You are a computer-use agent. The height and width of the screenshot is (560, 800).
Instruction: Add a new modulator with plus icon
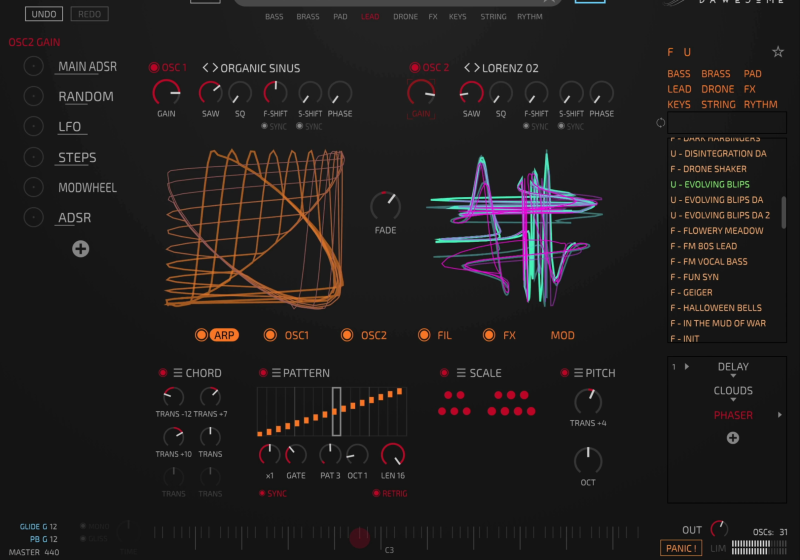81,249
